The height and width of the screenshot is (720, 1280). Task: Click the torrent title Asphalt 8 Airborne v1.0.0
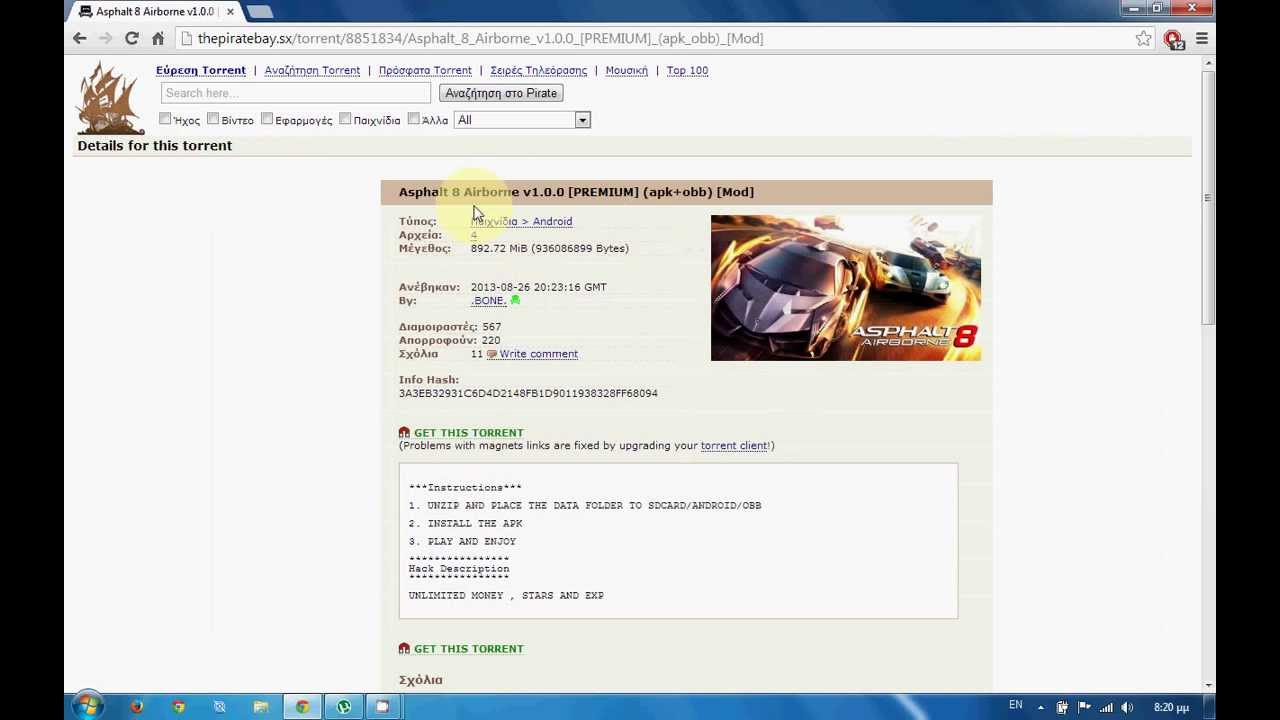pos(481,192)
